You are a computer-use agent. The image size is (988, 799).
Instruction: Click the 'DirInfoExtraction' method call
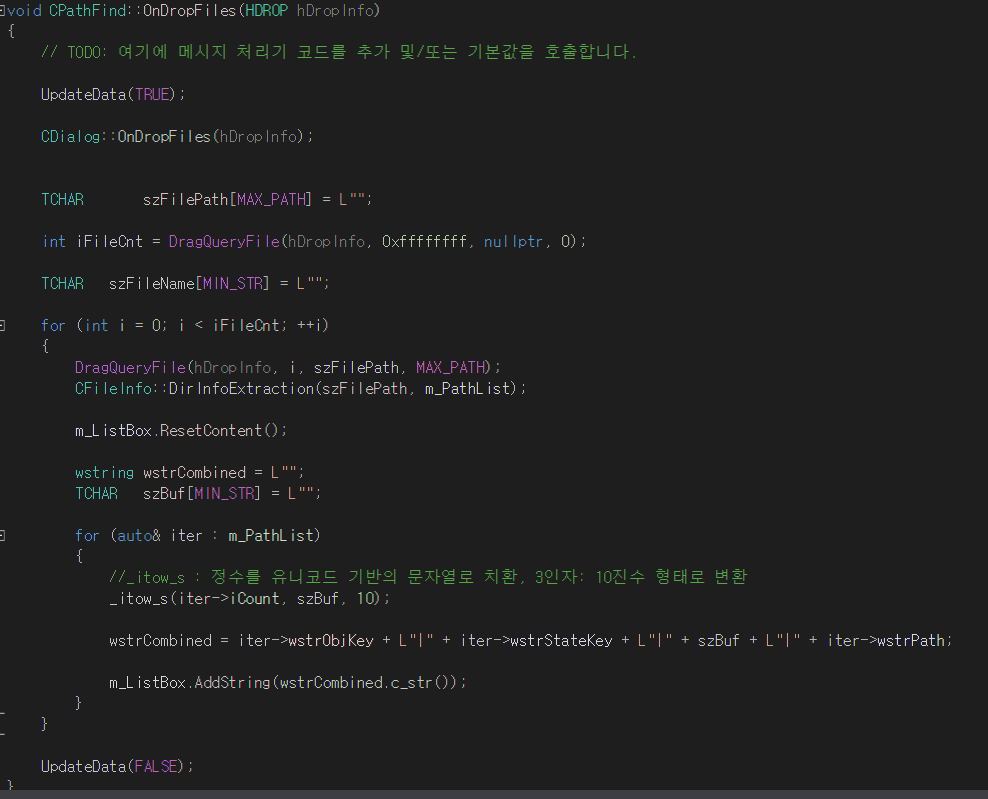[241, 389]
